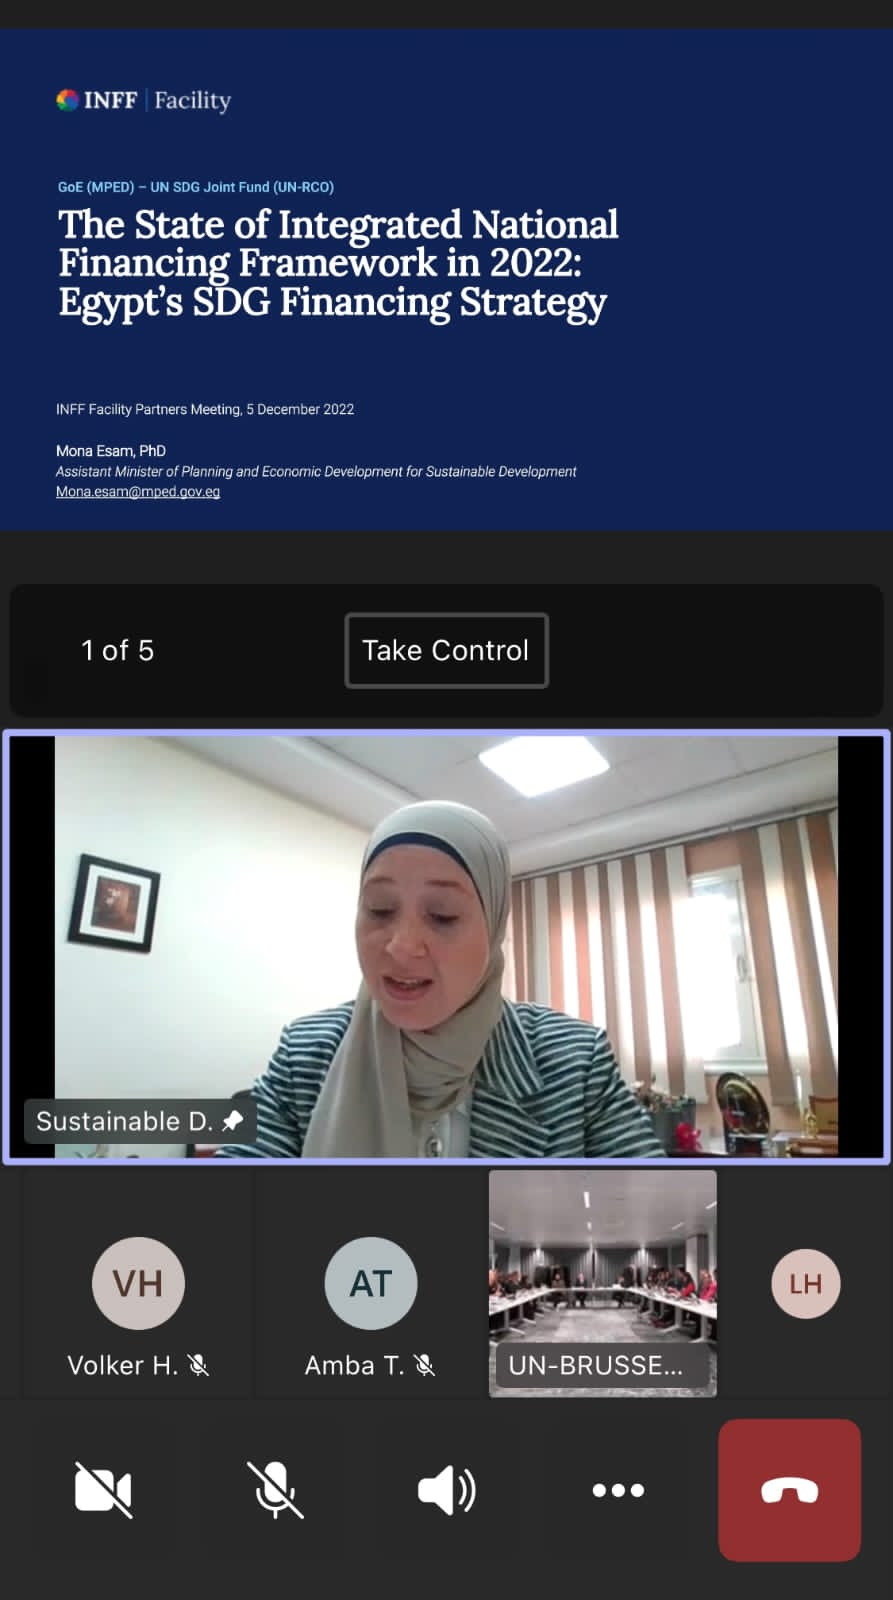The image size is (893, 1600).
Task: Open the UN-BRUSSE... video thumbnail
Action: tap(602, 1283)
